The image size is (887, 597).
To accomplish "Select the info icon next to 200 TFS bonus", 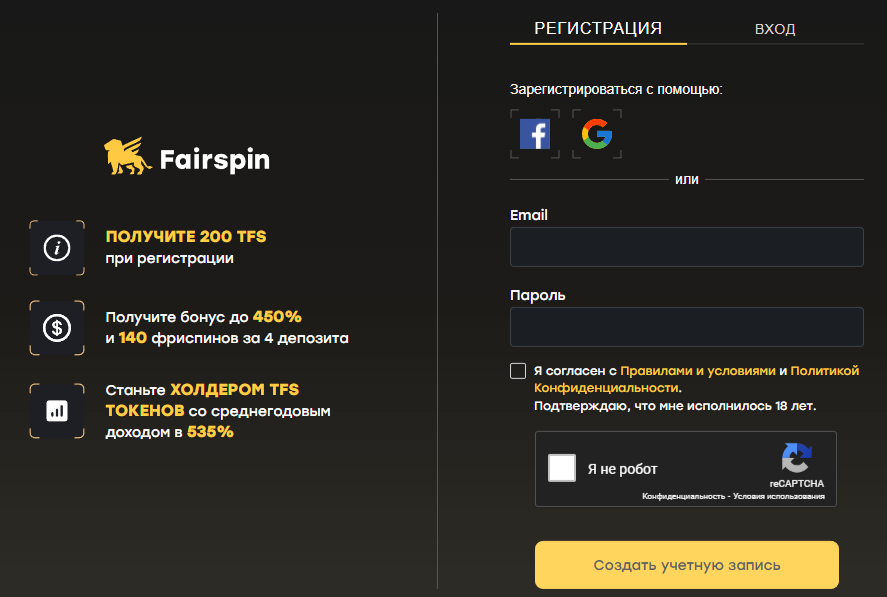I will tap(57, 247).
